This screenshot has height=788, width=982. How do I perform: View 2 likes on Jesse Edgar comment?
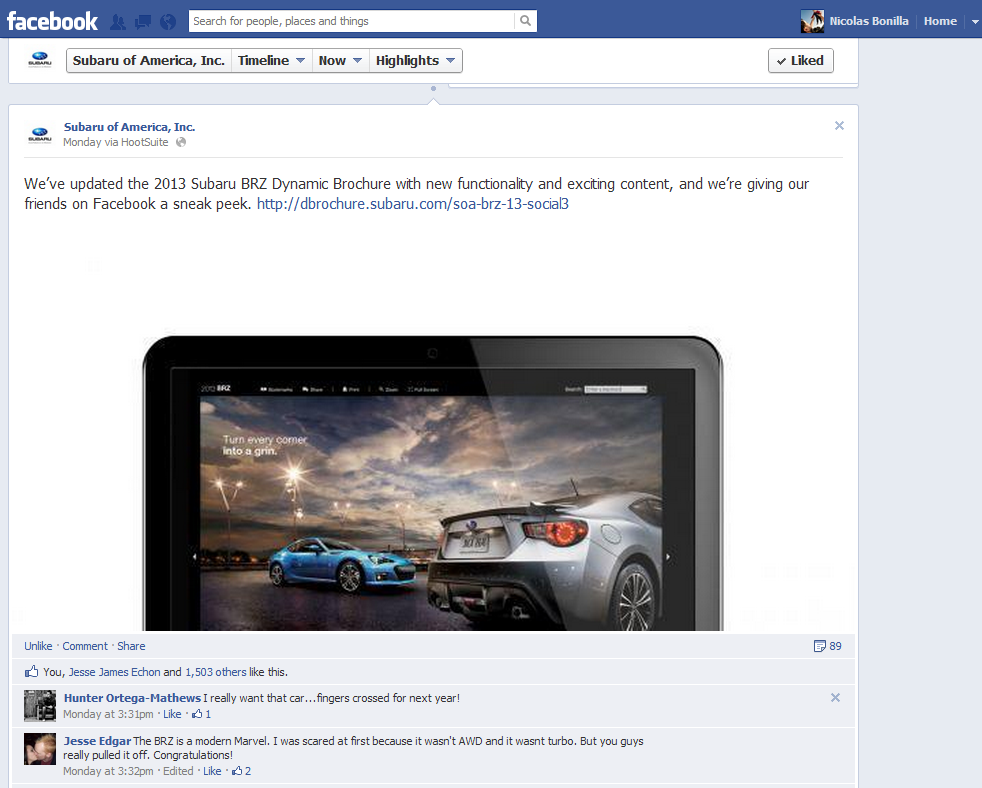pyautogui.click(x=242, y=771)
